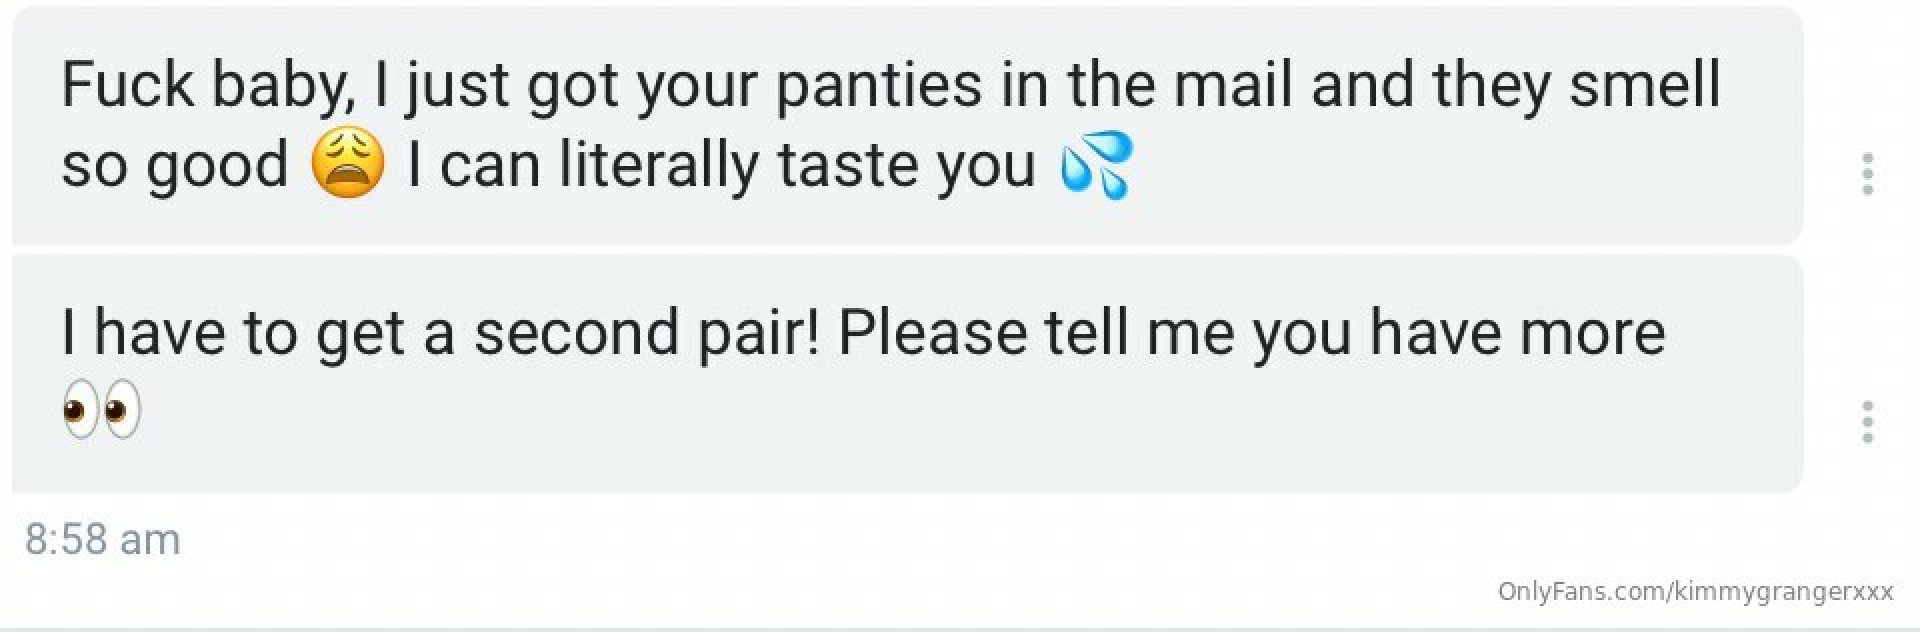Expand options for the message ending with eyes emoji
Screen dimensions: 1920x632
coord(1866,422)
